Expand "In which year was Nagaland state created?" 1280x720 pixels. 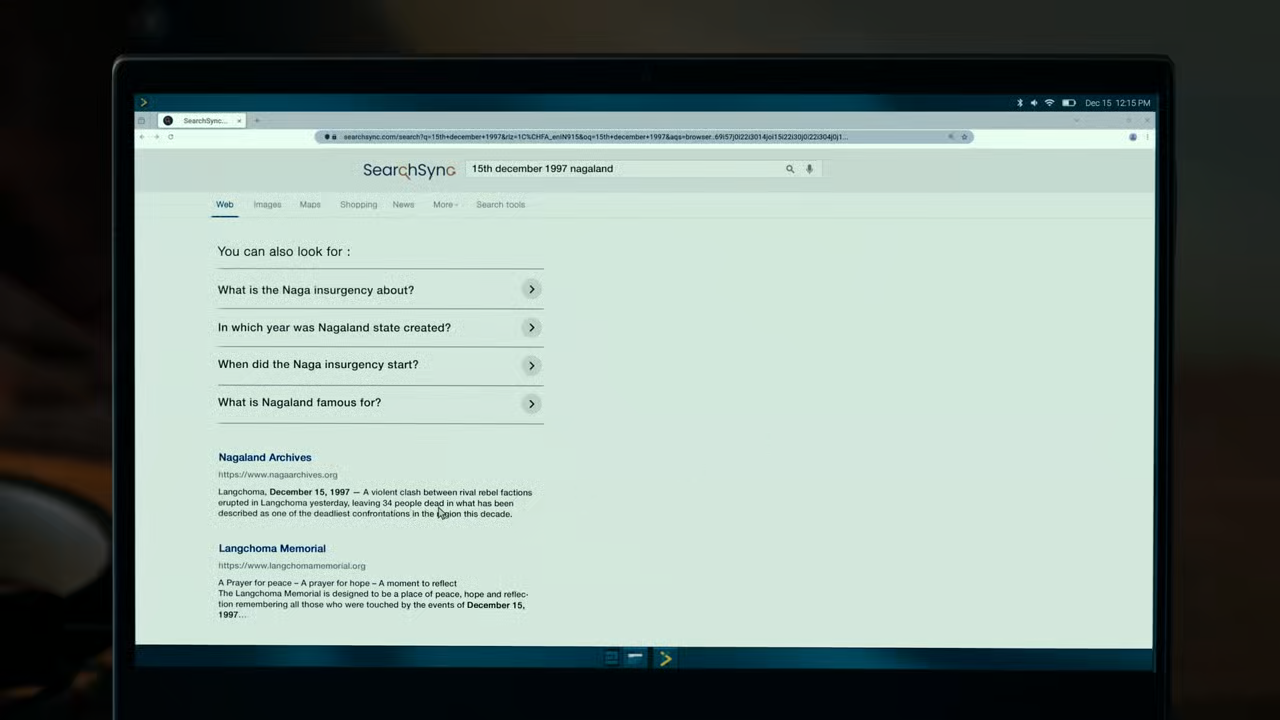coord(531,328)
